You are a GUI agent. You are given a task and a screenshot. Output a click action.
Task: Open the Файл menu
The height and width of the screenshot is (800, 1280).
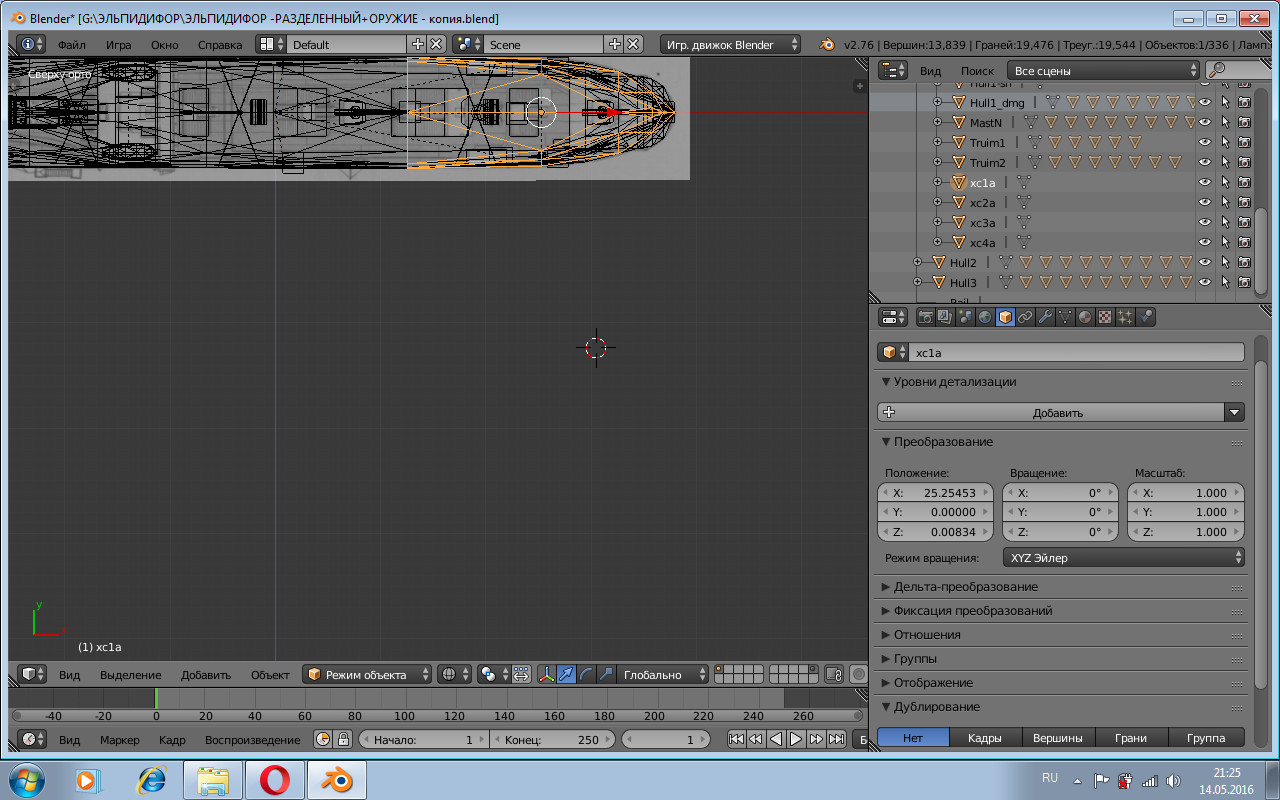click(71, 45)
